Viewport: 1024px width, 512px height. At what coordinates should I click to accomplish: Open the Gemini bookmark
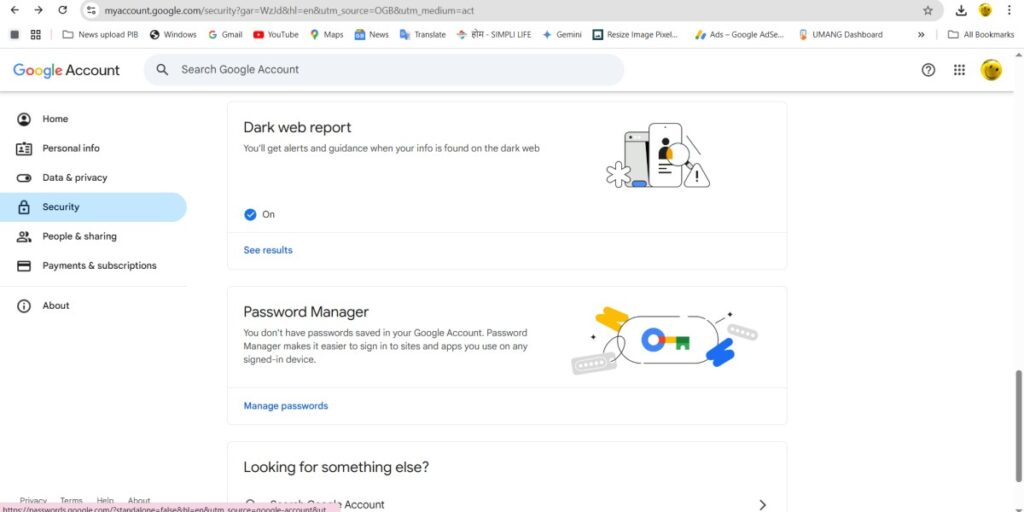[562, 34]
